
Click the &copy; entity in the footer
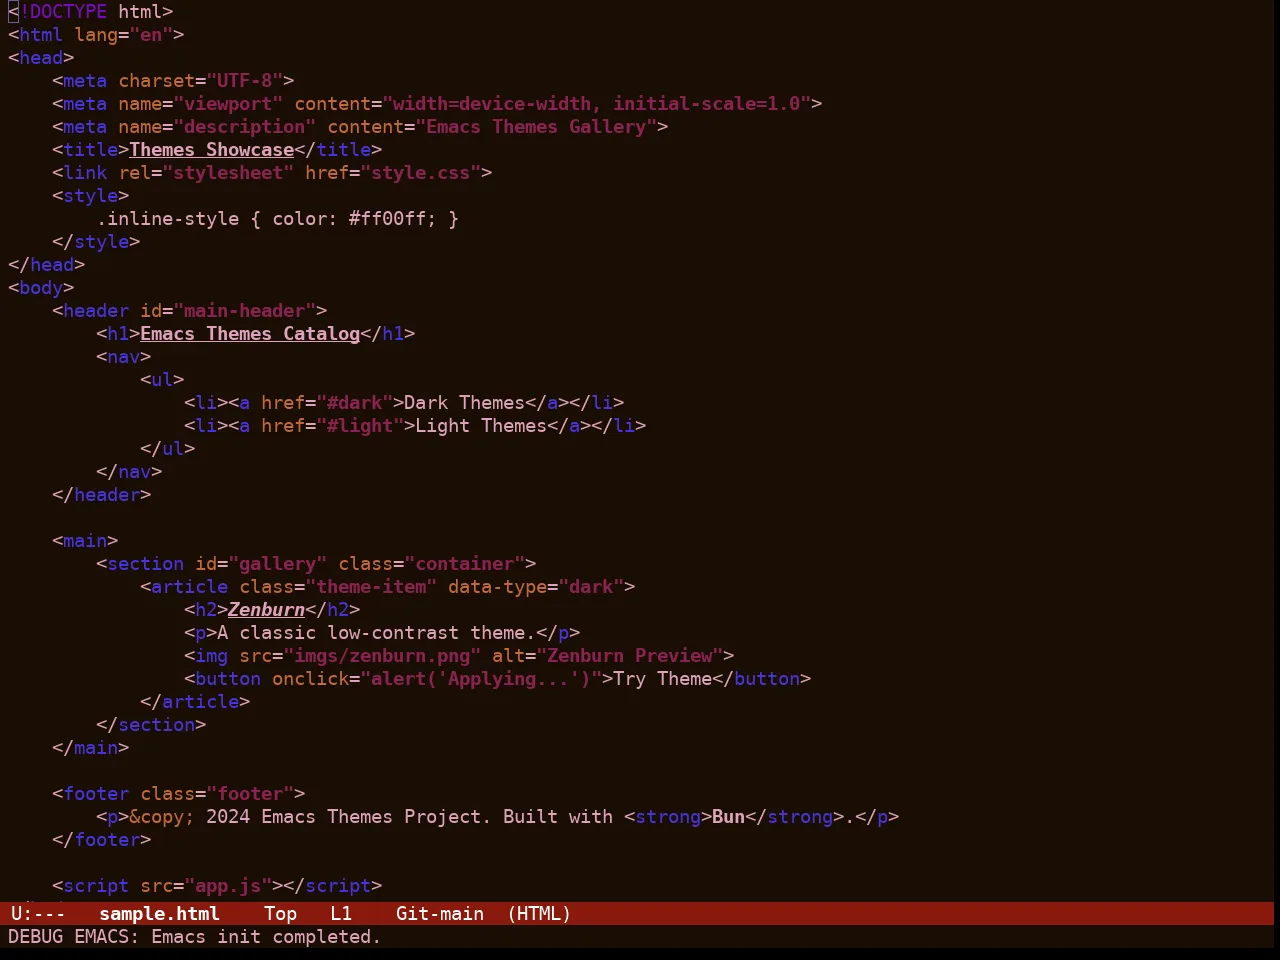coord(162,816)
